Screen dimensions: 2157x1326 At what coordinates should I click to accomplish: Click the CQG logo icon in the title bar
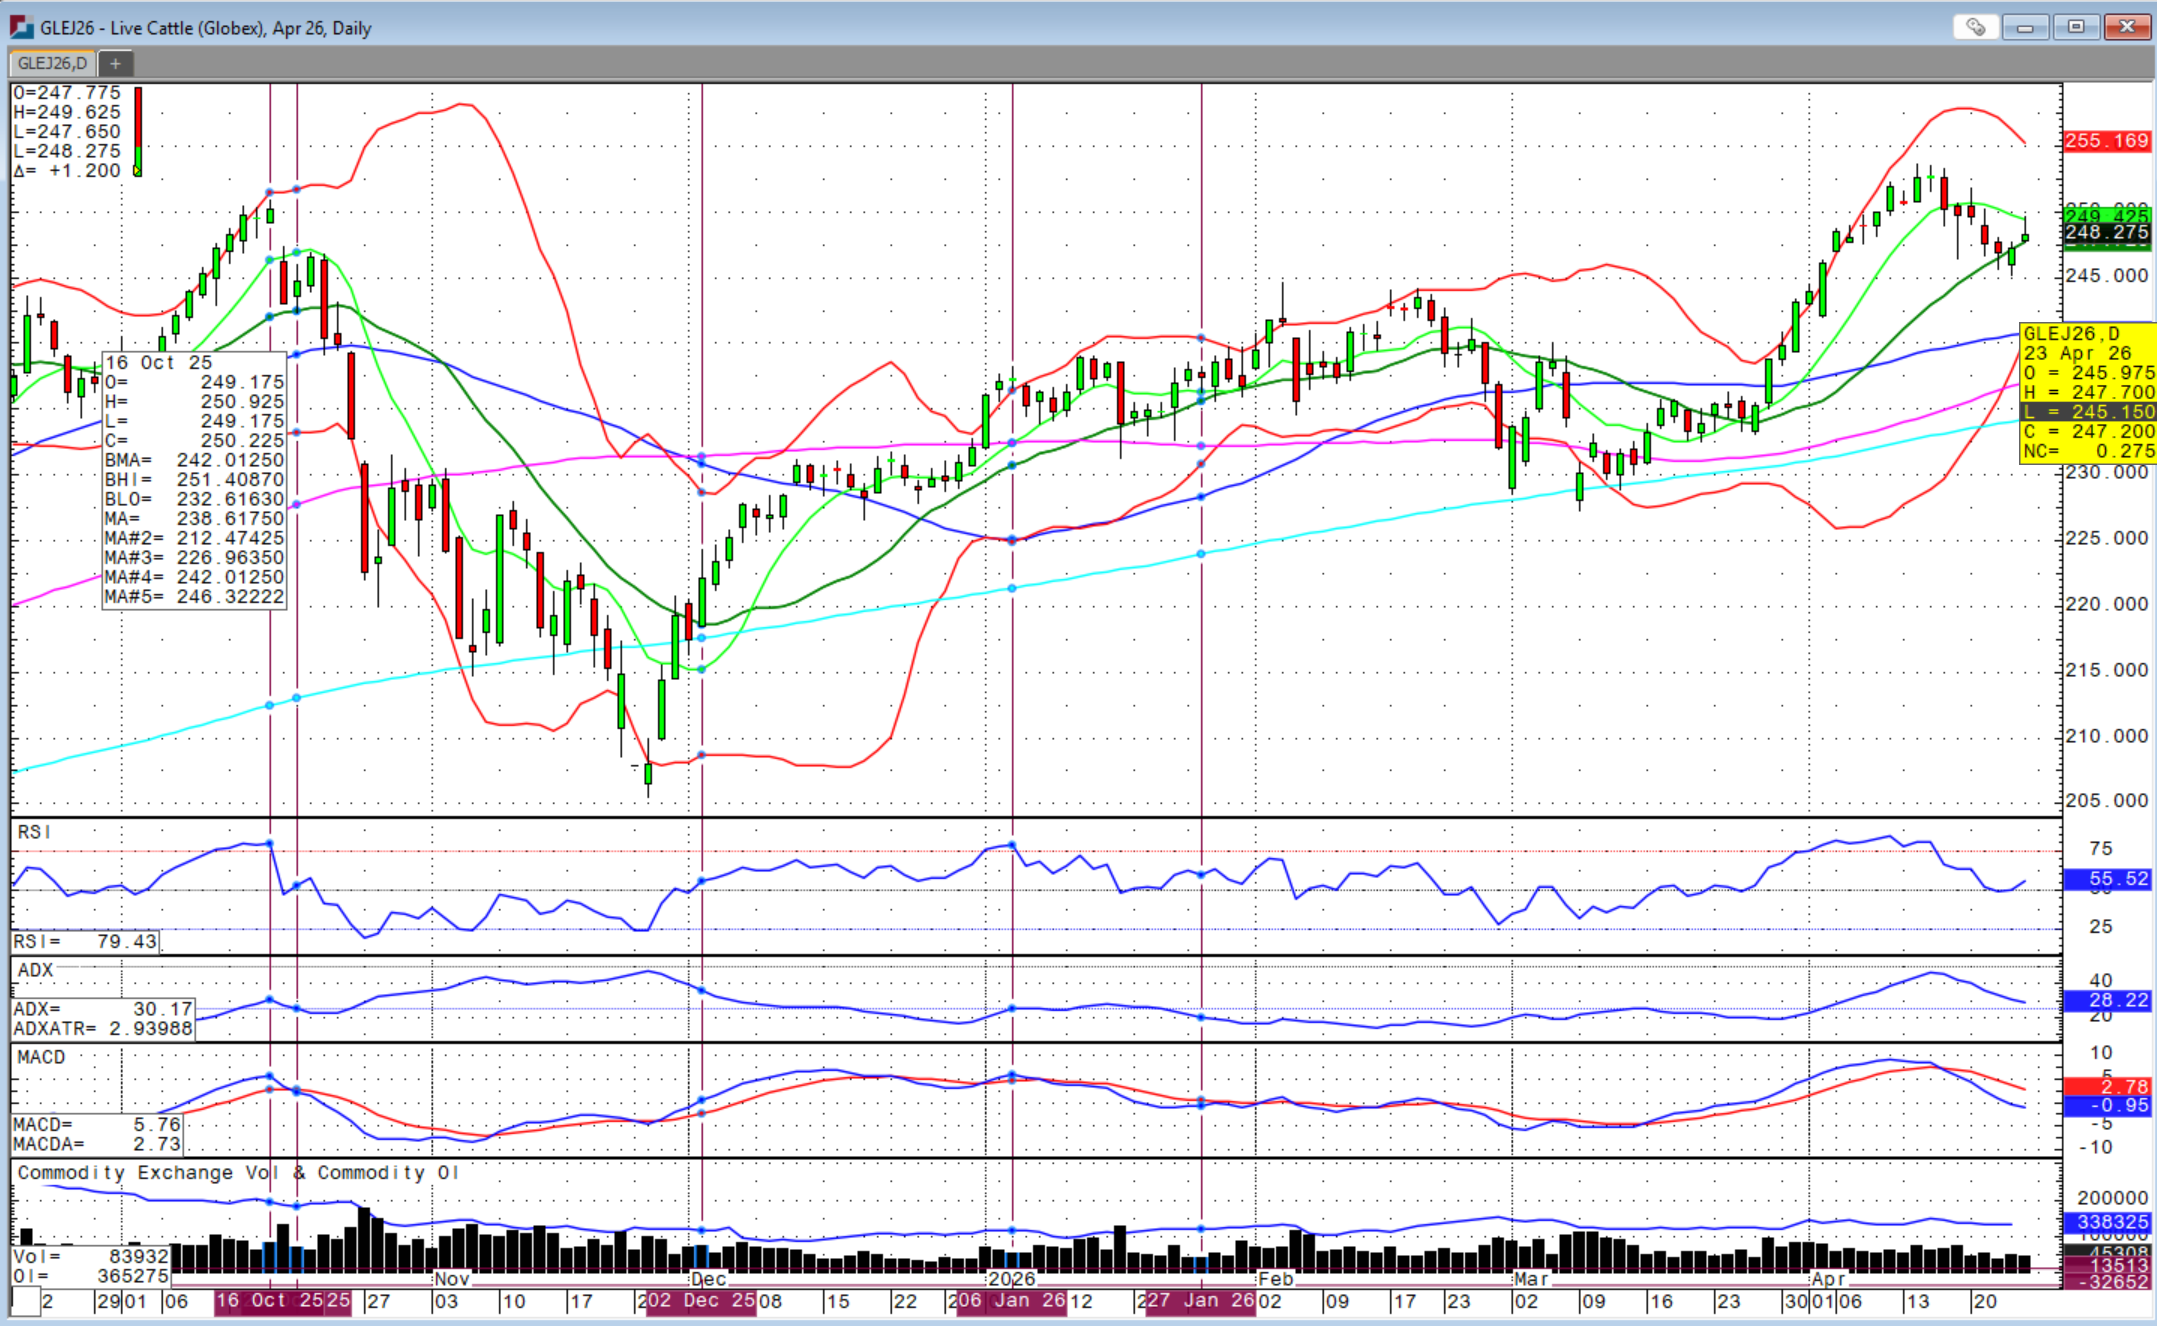click(x=21, y=27)
